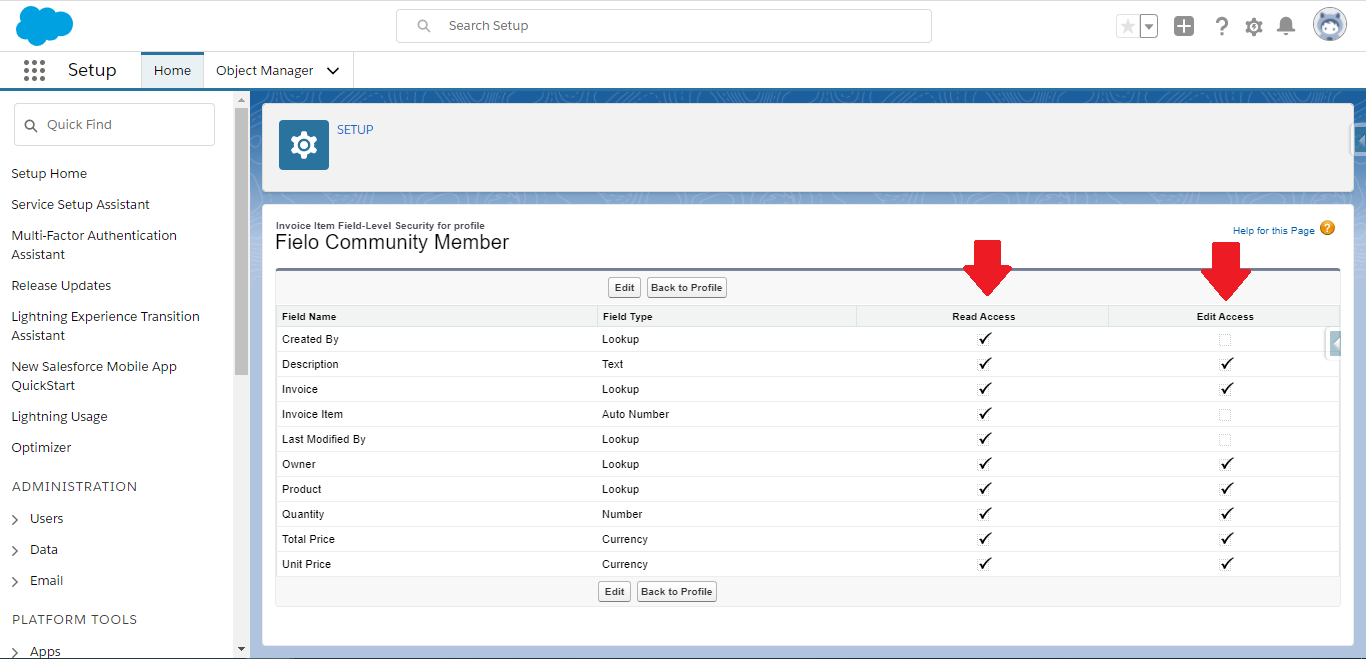Click the magnifier icon in Search Setup
1366x659 pixels.
[424, 26]
